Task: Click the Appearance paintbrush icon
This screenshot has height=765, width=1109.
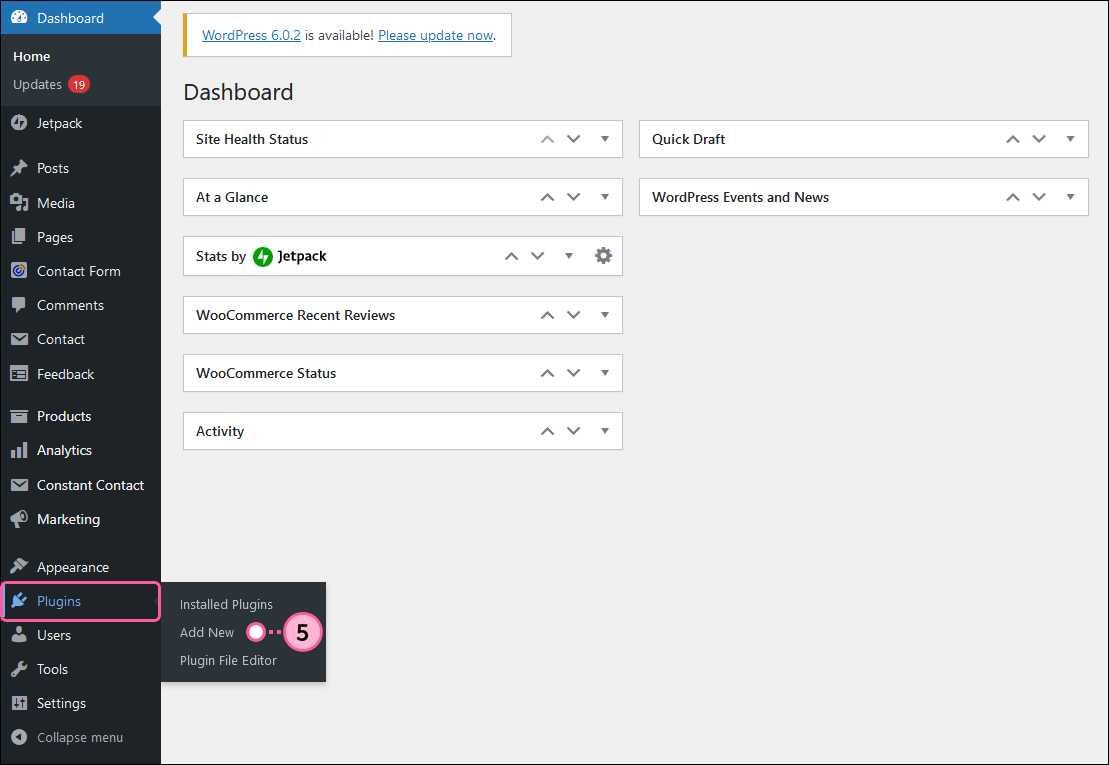Action: (x=19, y=566)
